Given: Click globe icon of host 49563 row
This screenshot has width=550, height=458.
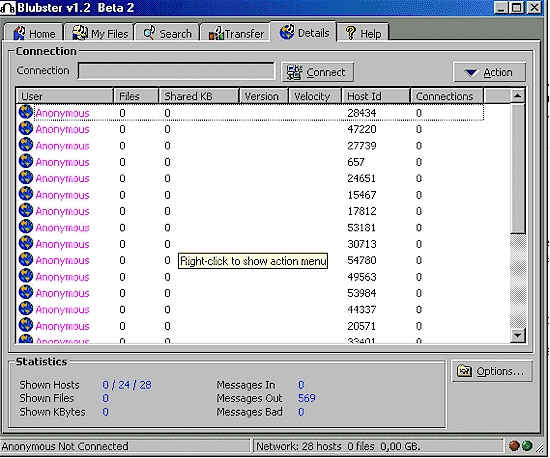Looking at the screenshot, I should tap(26, 276).
